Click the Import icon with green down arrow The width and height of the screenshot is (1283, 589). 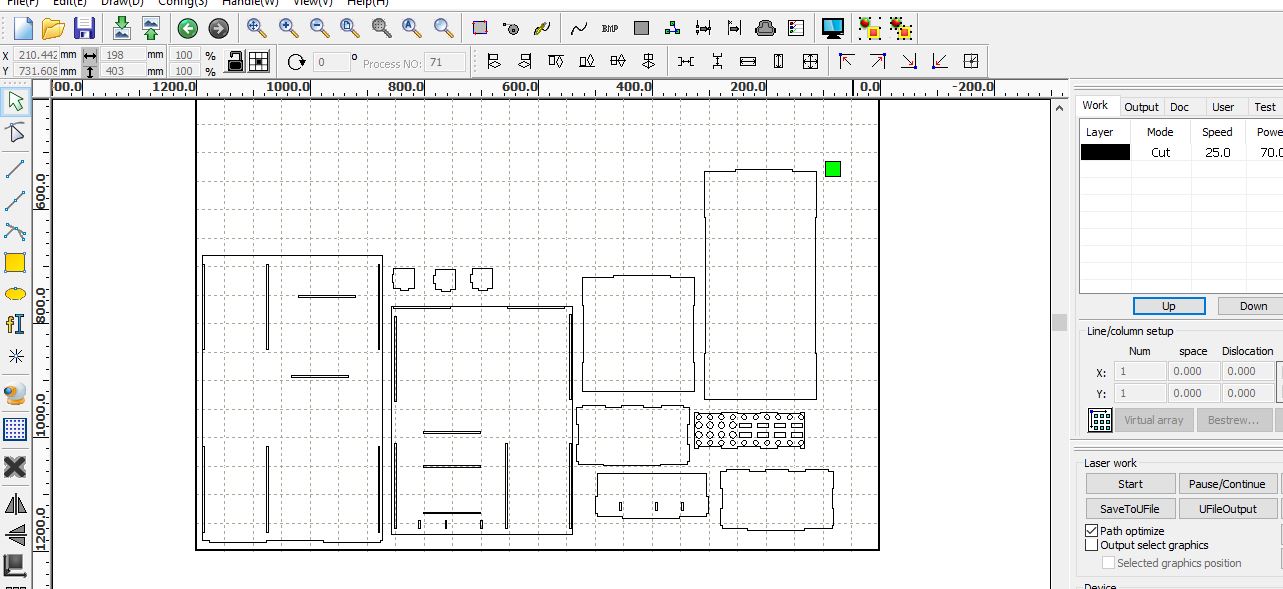pyautogui.click(x=121, y=28)
